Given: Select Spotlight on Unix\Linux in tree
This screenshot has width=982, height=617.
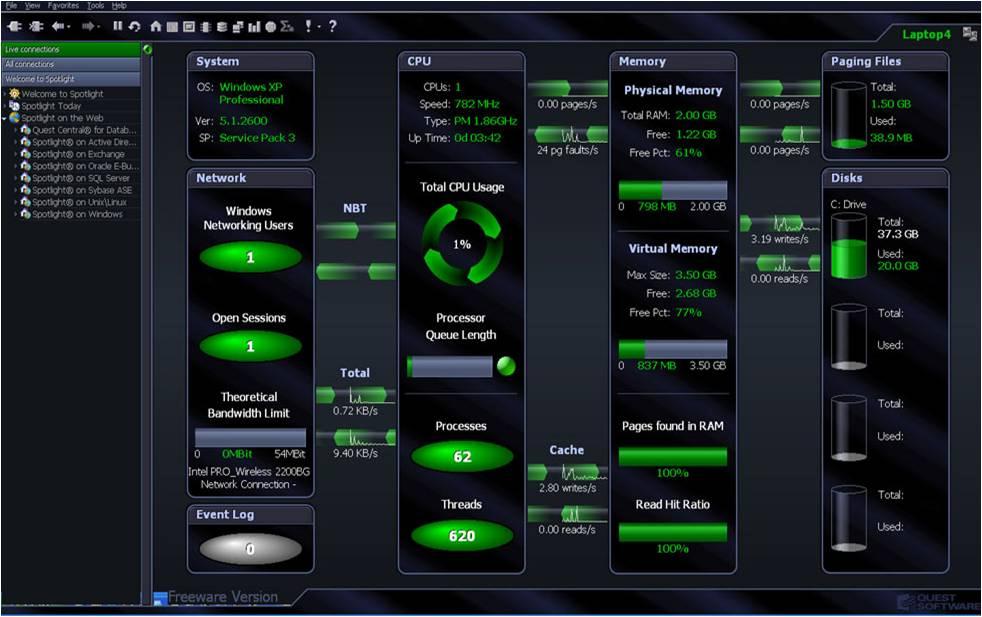Looking at the screenshot, I should pyautogui.click(x=80, y=202).
